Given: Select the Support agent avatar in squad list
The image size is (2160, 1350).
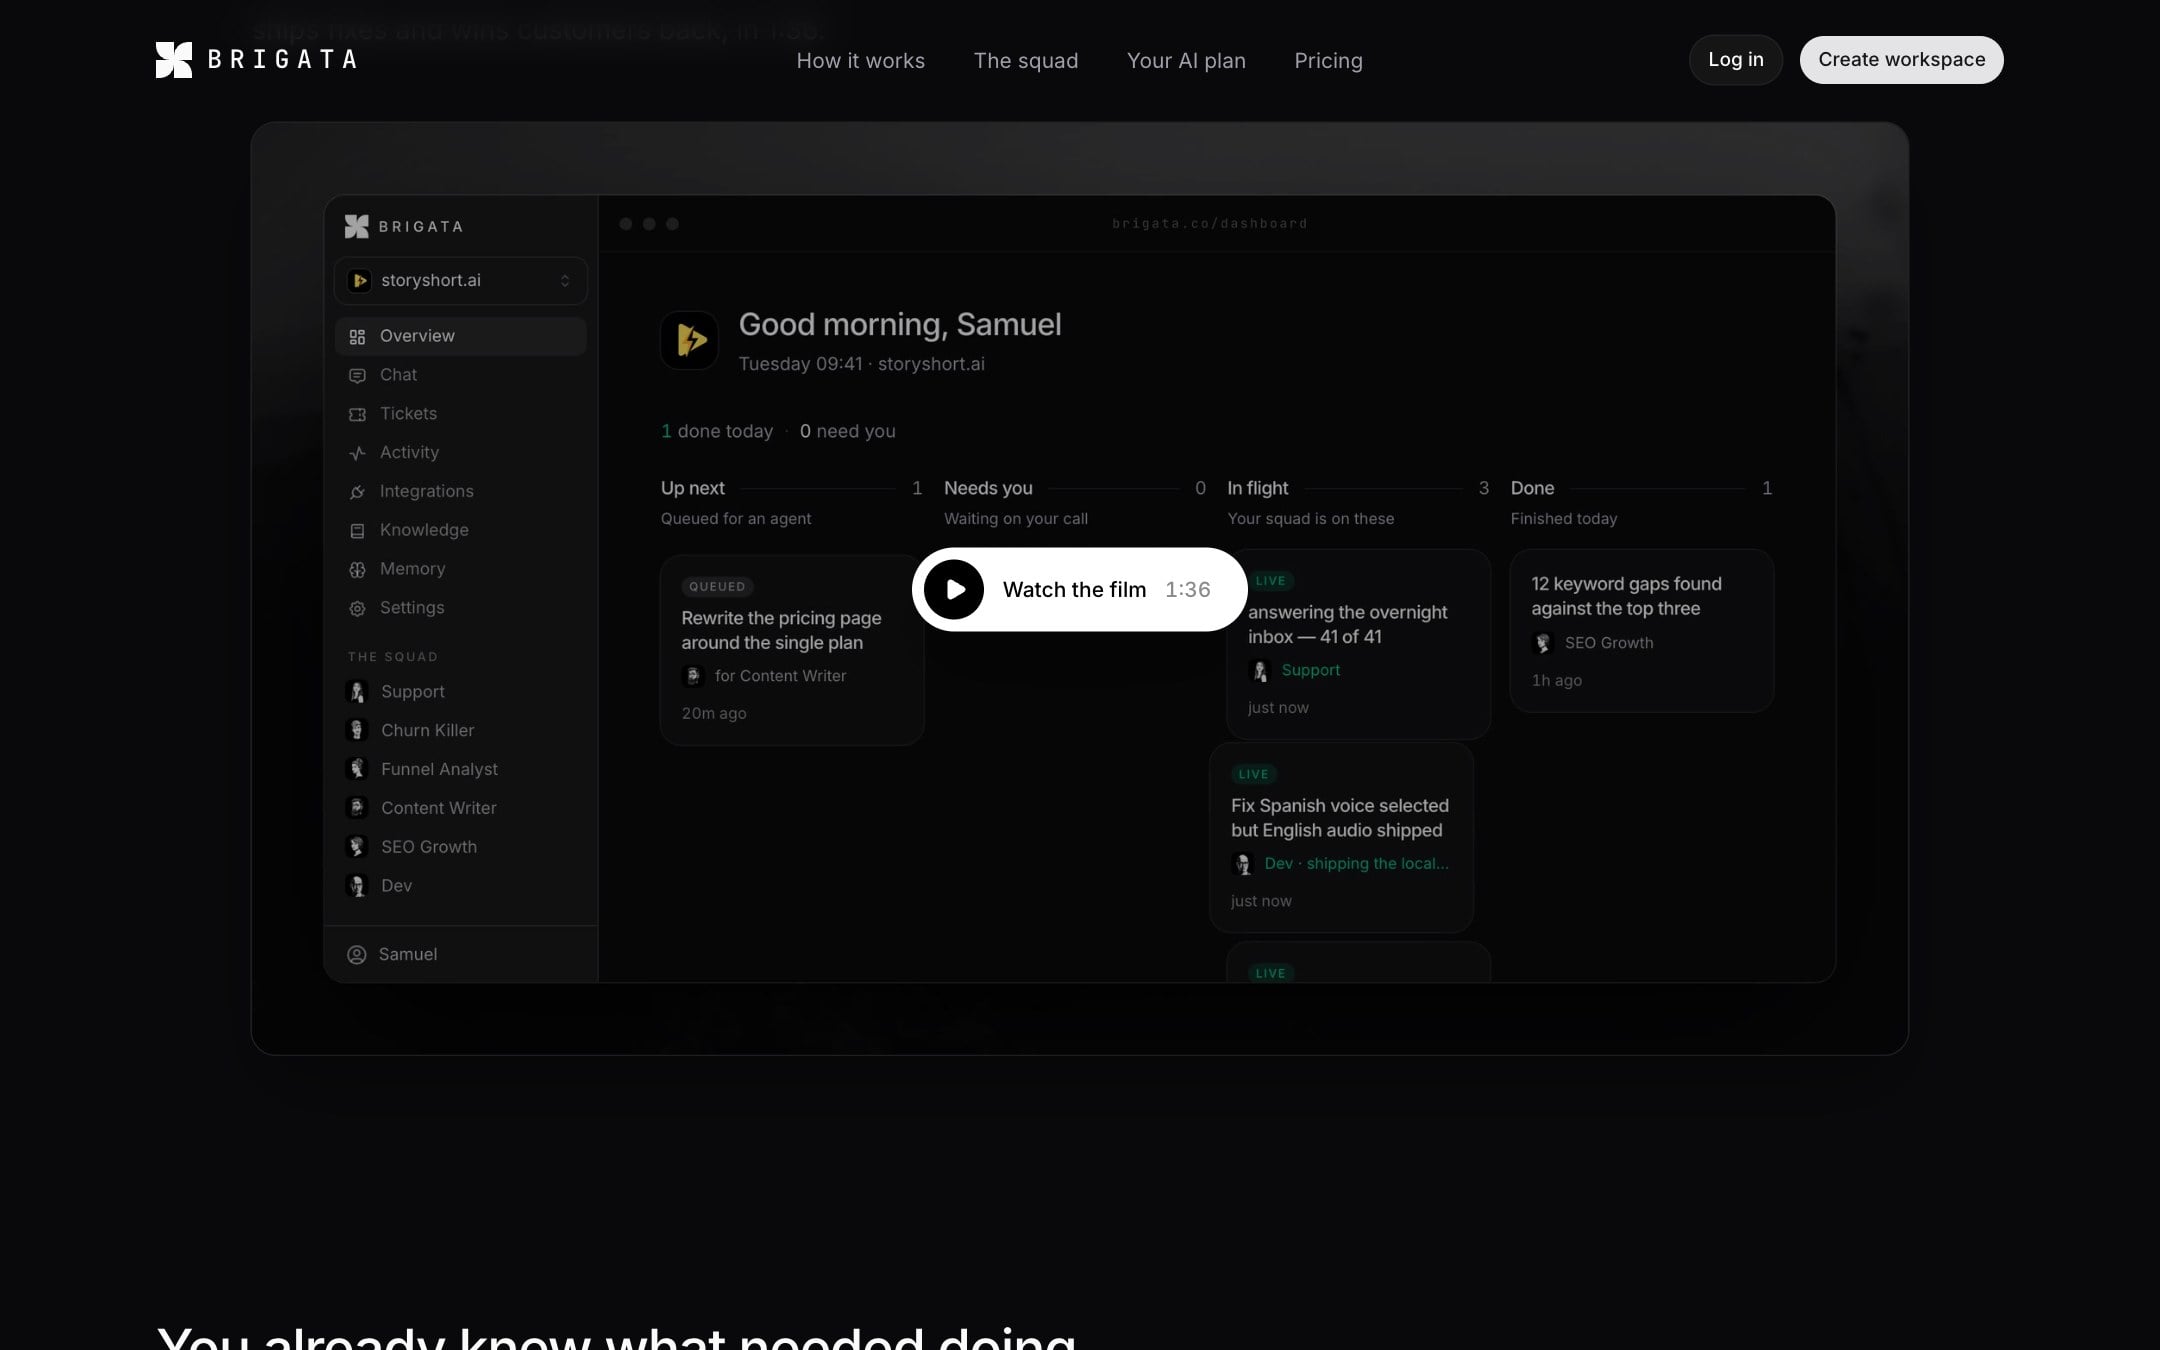Looking at the screenshot, I should tap(357, 692).
